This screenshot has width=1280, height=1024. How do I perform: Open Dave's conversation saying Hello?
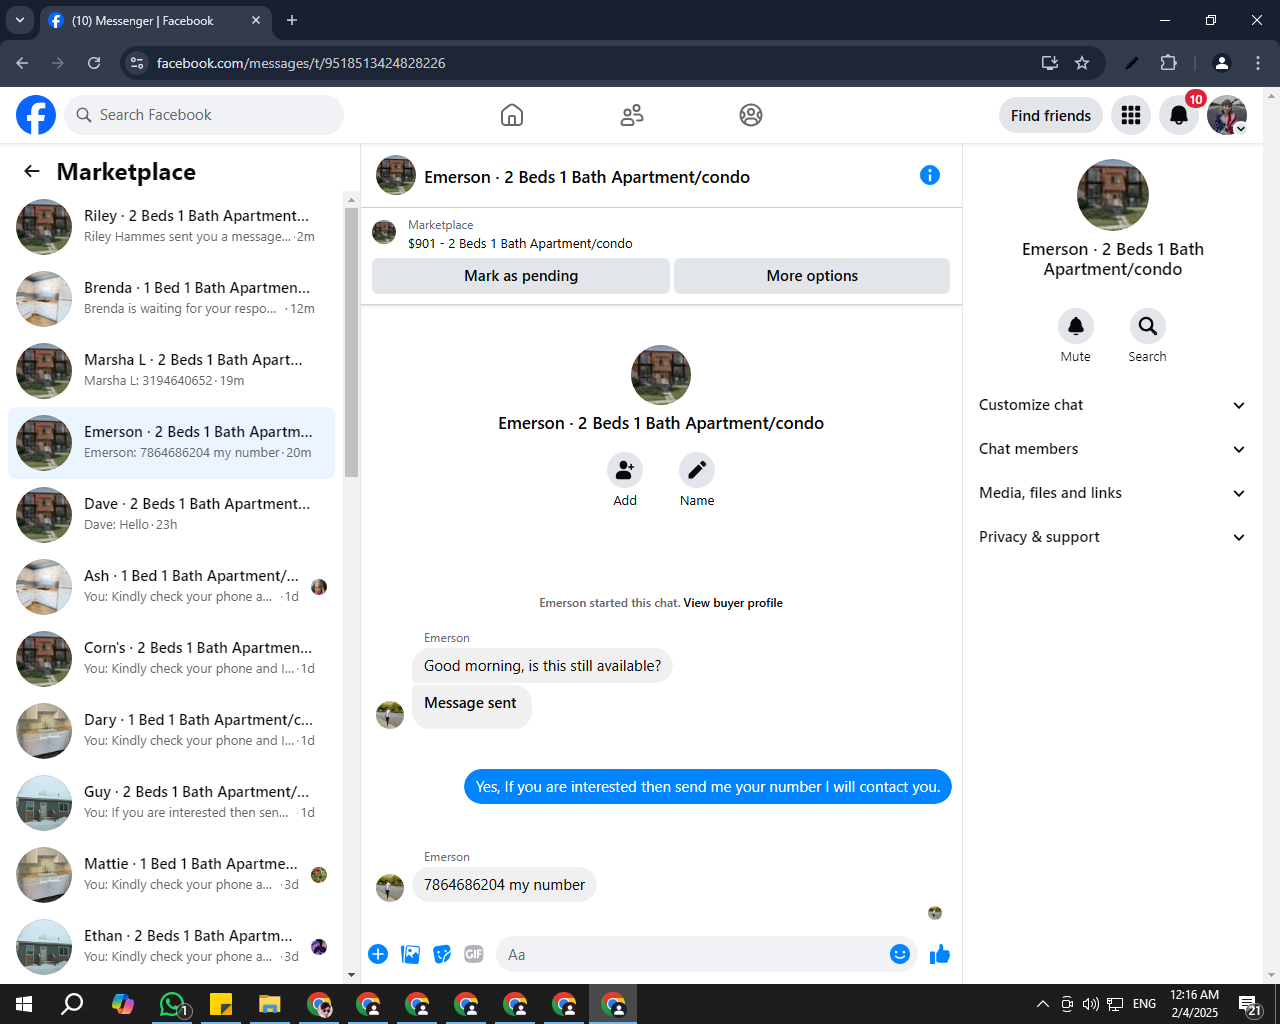(x=171, y=515)
